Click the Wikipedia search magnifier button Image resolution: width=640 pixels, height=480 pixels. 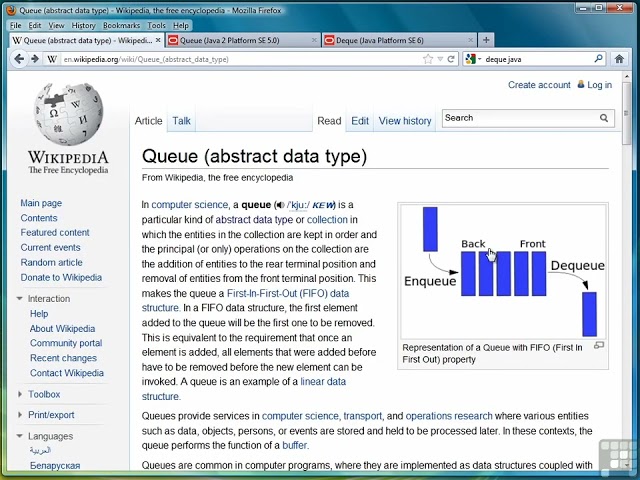(604, 118)
